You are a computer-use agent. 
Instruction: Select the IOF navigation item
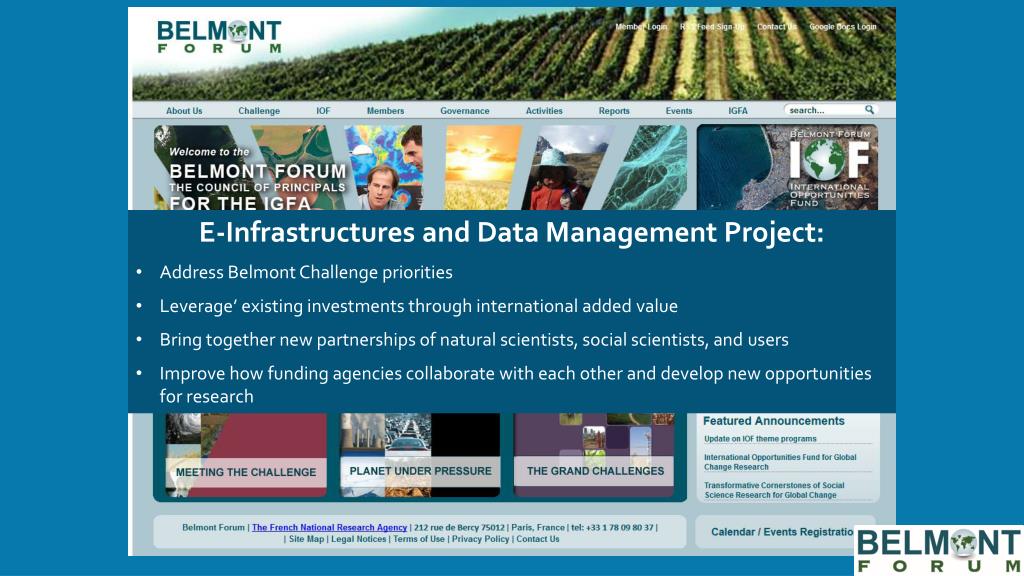point(323,111)
